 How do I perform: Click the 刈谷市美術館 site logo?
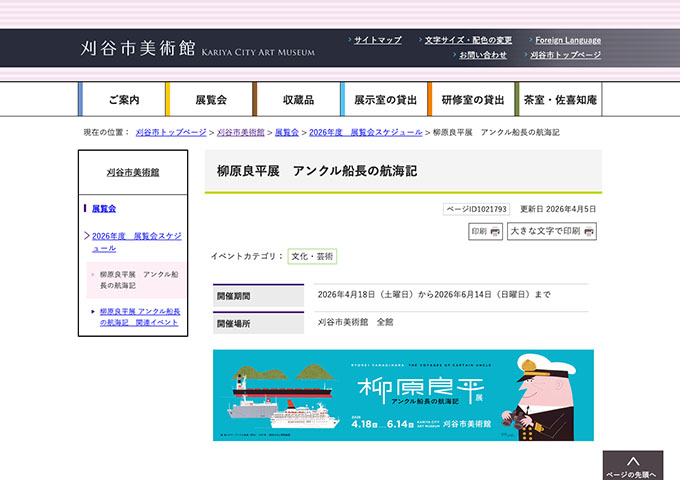[198, 48]
